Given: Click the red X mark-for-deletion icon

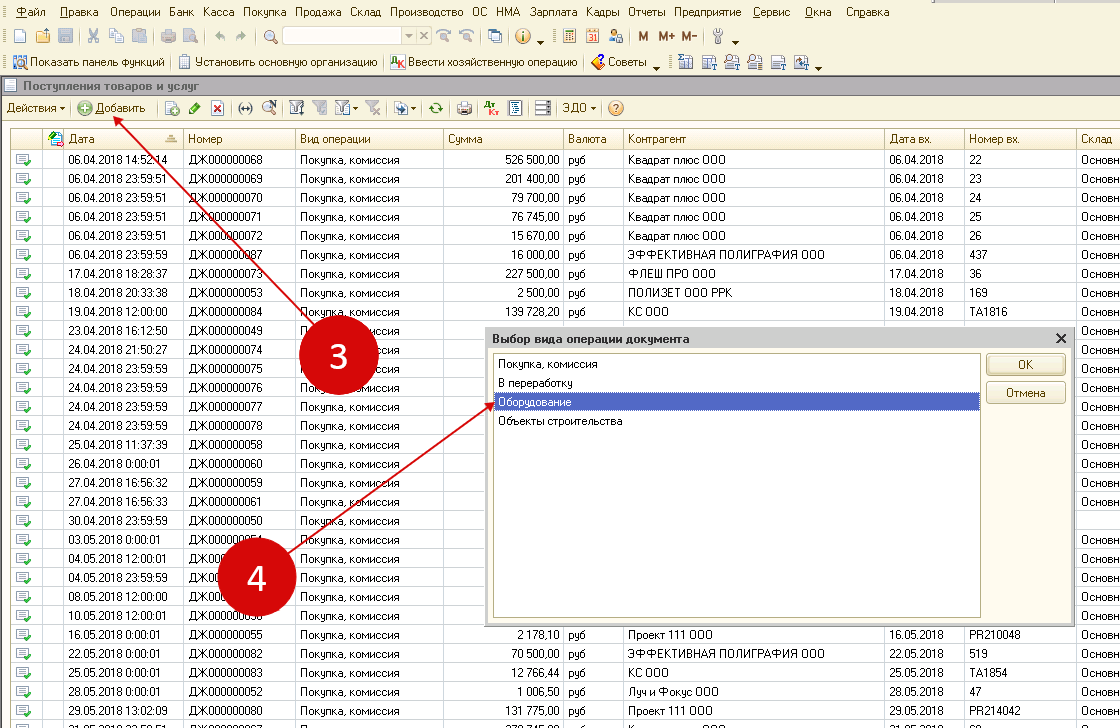Looking at the screenshot, I should point(217,108).
